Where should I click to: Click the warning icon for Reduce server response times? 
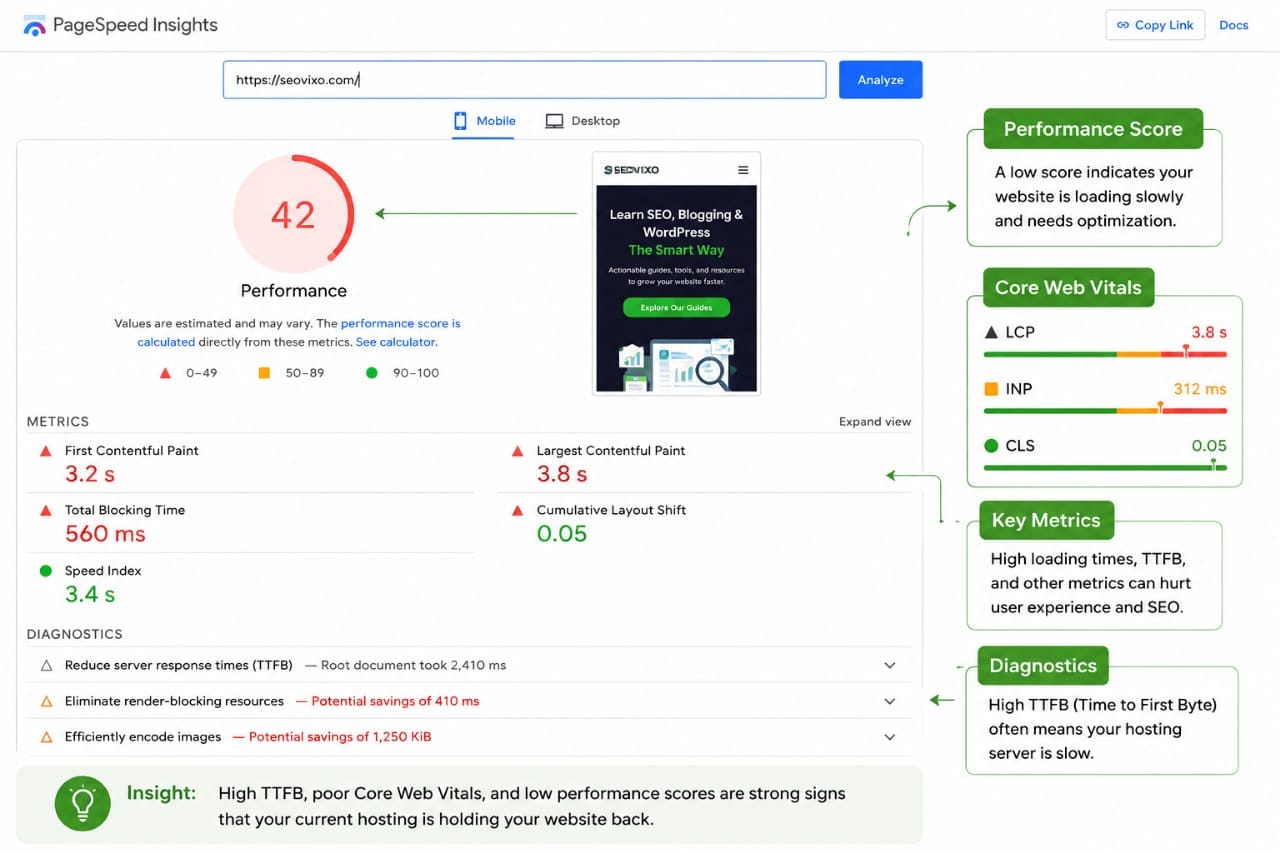coord(46,665)
